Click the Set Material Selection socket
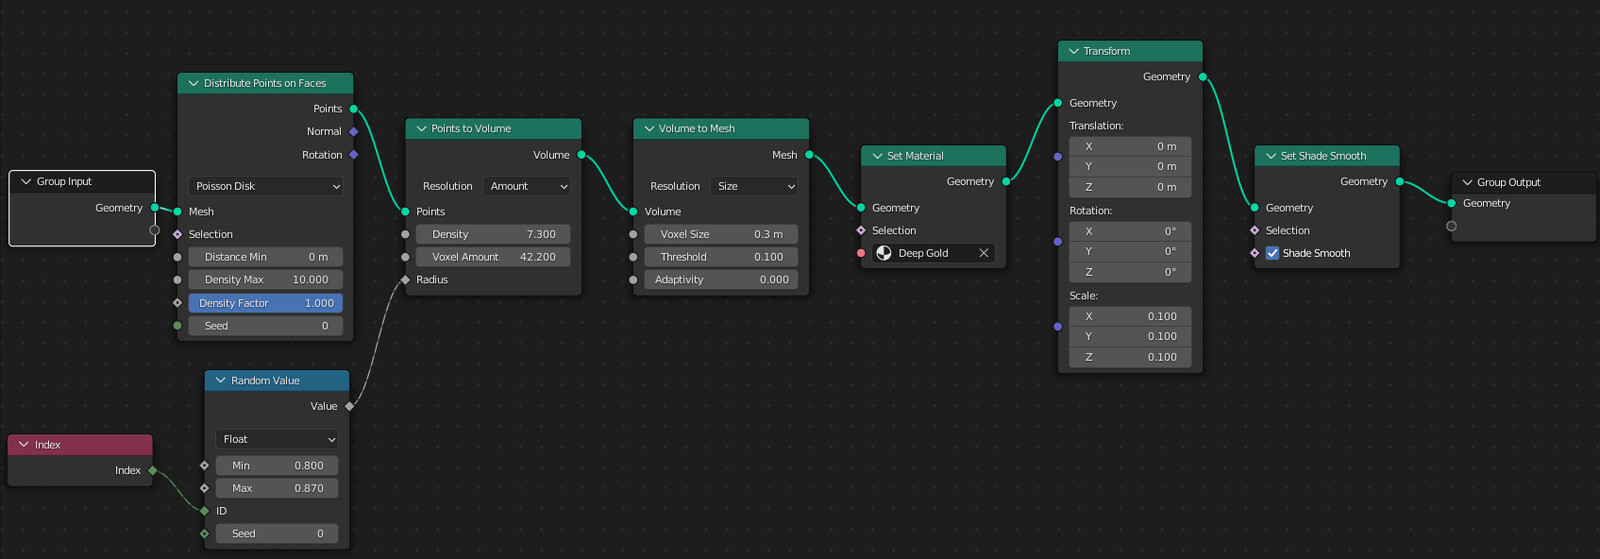This screenshot has height=559, width=1600. pyautogui.click(x=861, y=231)
